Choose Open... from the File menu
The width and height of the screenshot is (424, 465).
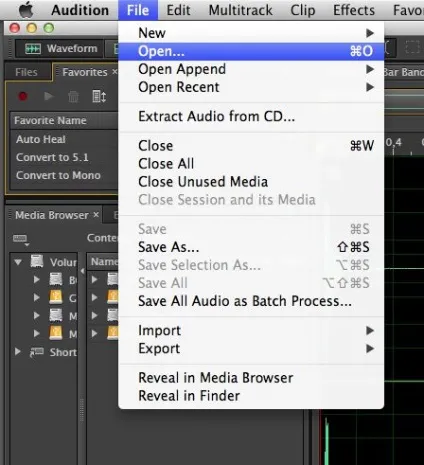click(x=251, y=51)
